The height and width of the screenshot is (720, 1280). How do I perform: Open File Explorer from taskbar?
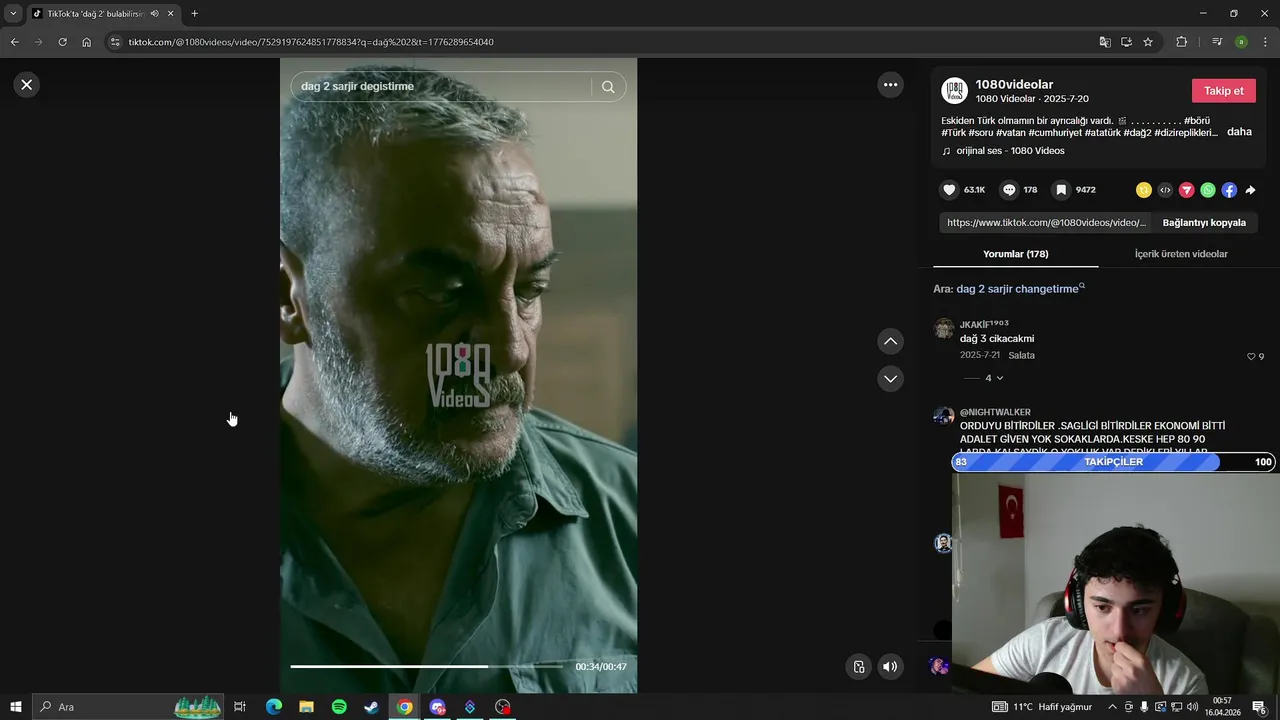(x=307, y=707)
